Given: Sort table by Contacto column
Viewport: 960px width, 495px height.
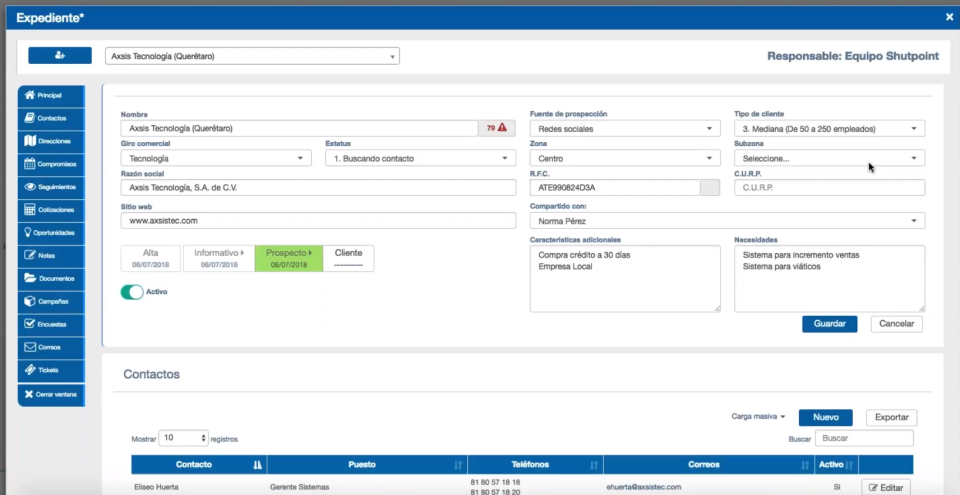Looking at the screenshot, I should pos(199,464).
